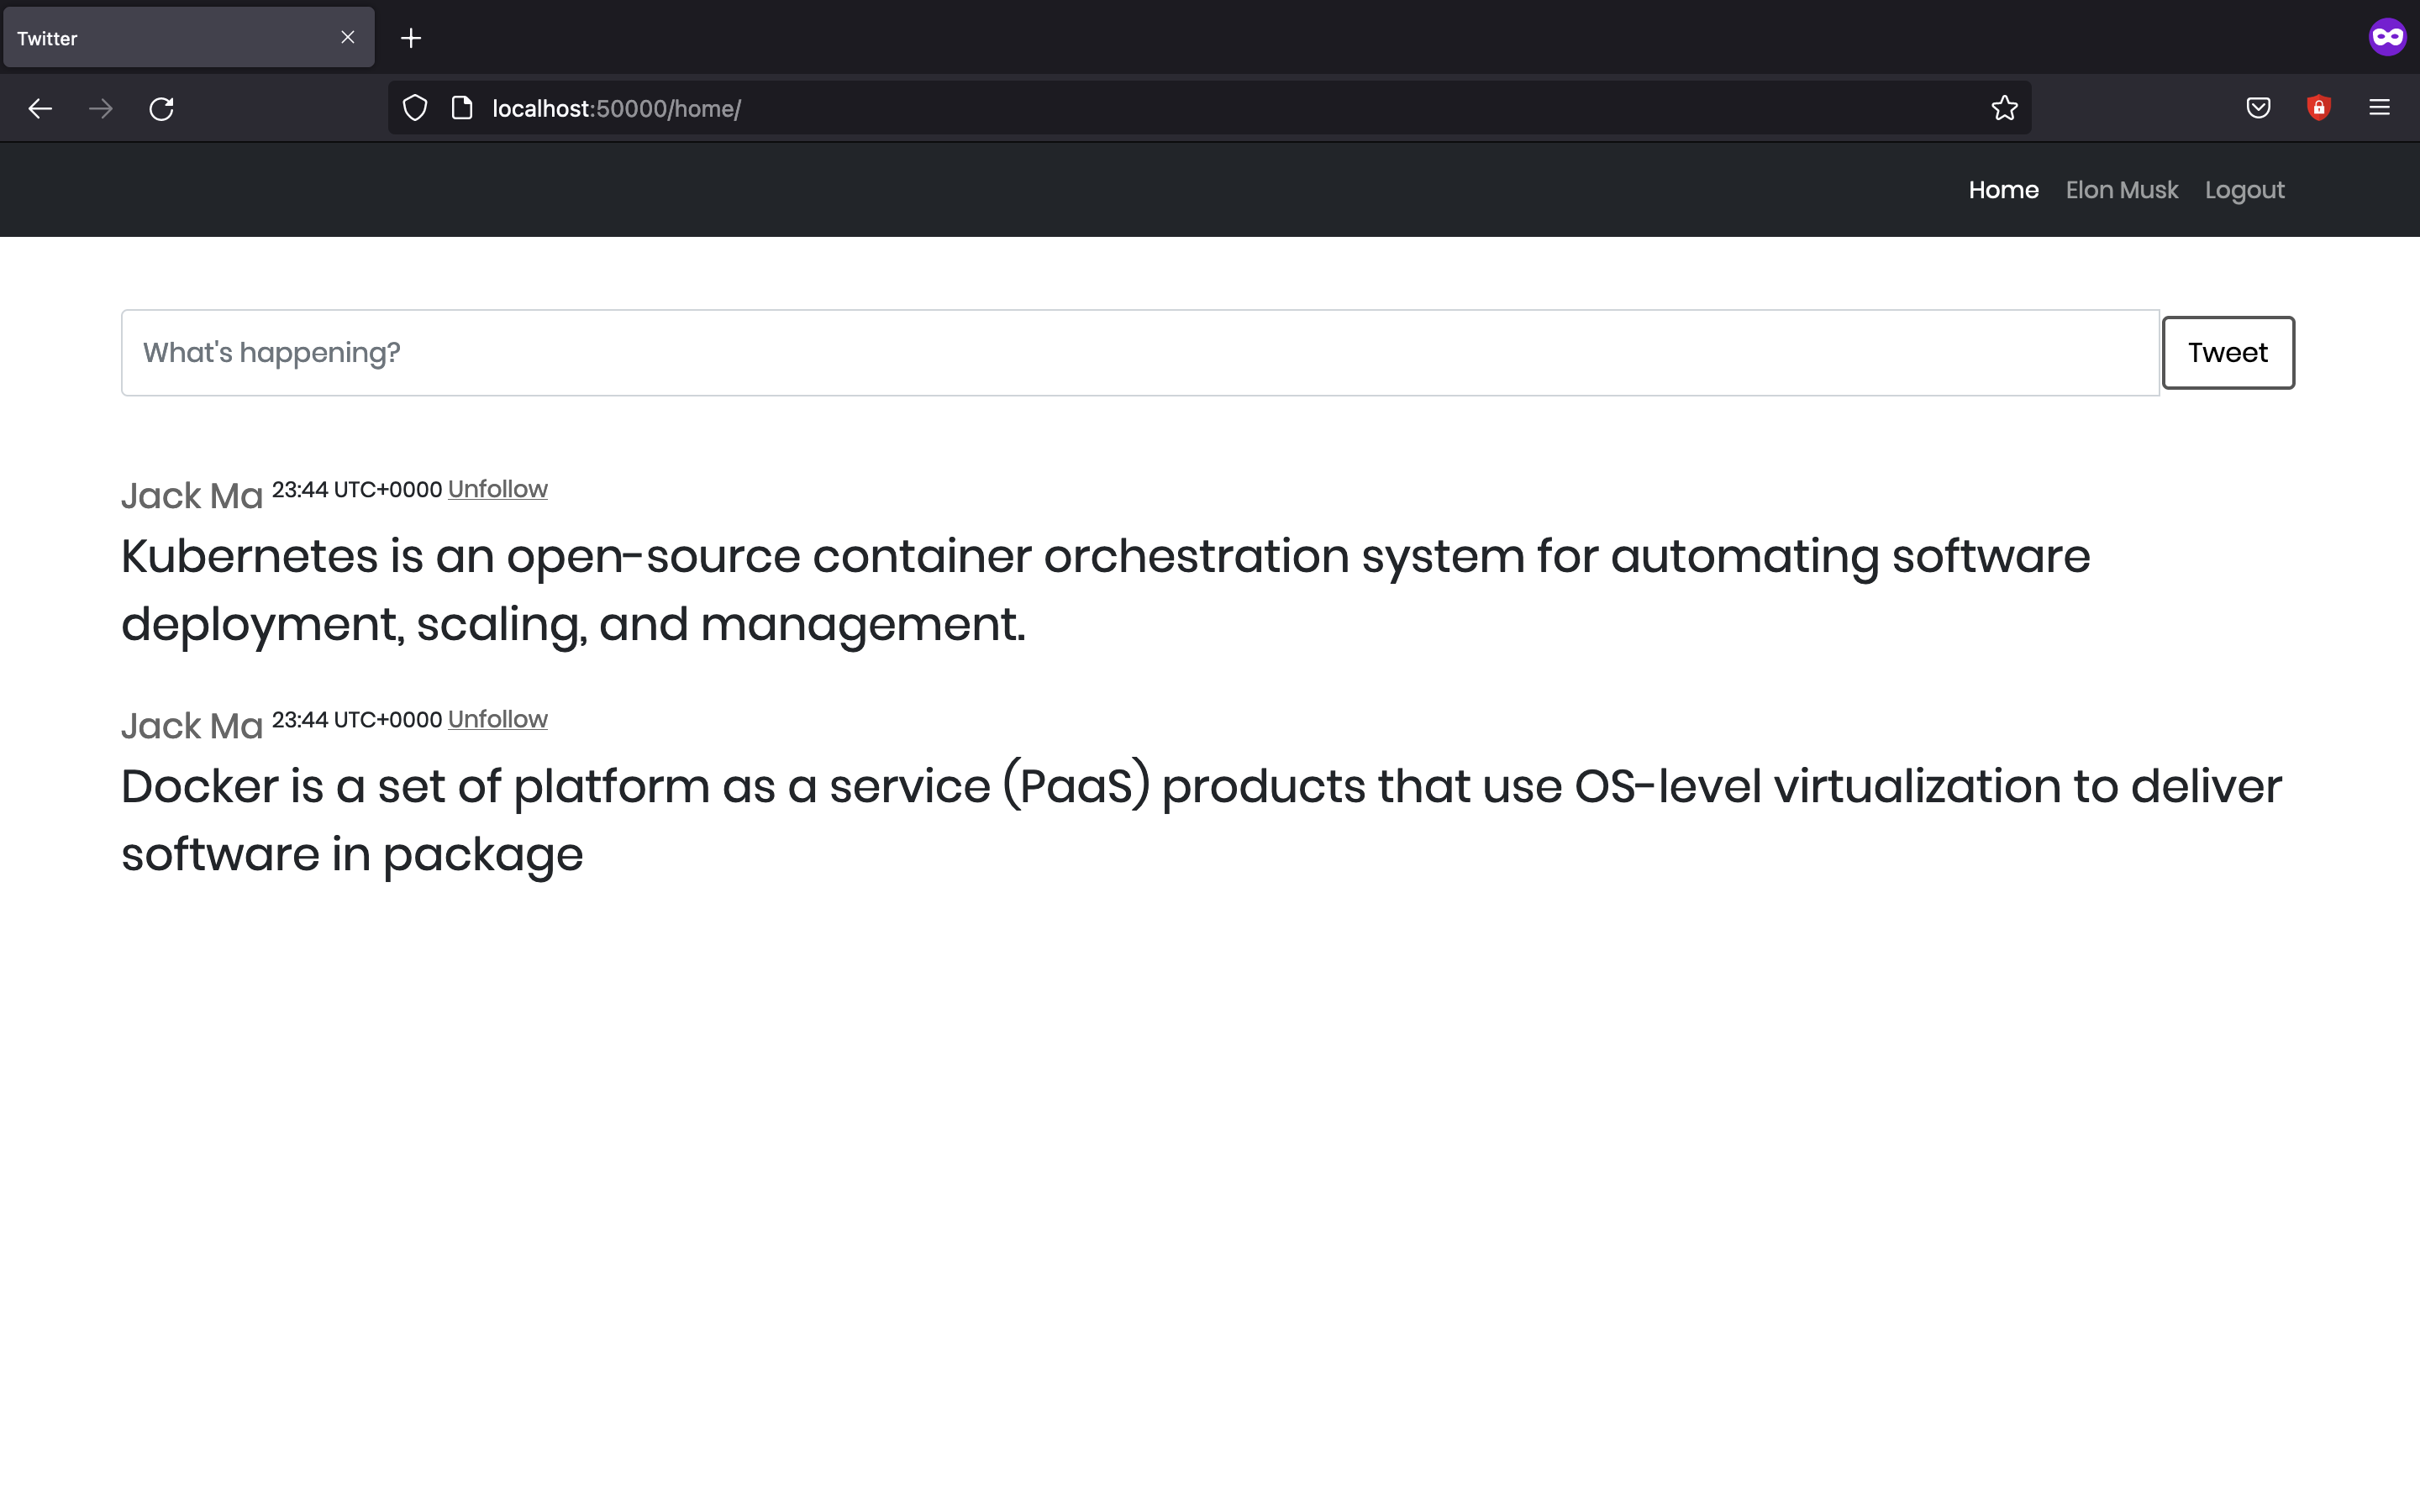Viewport: 2420px width, 1512px height.
Task: Click the browser back arrow
Action: point(40,108)
